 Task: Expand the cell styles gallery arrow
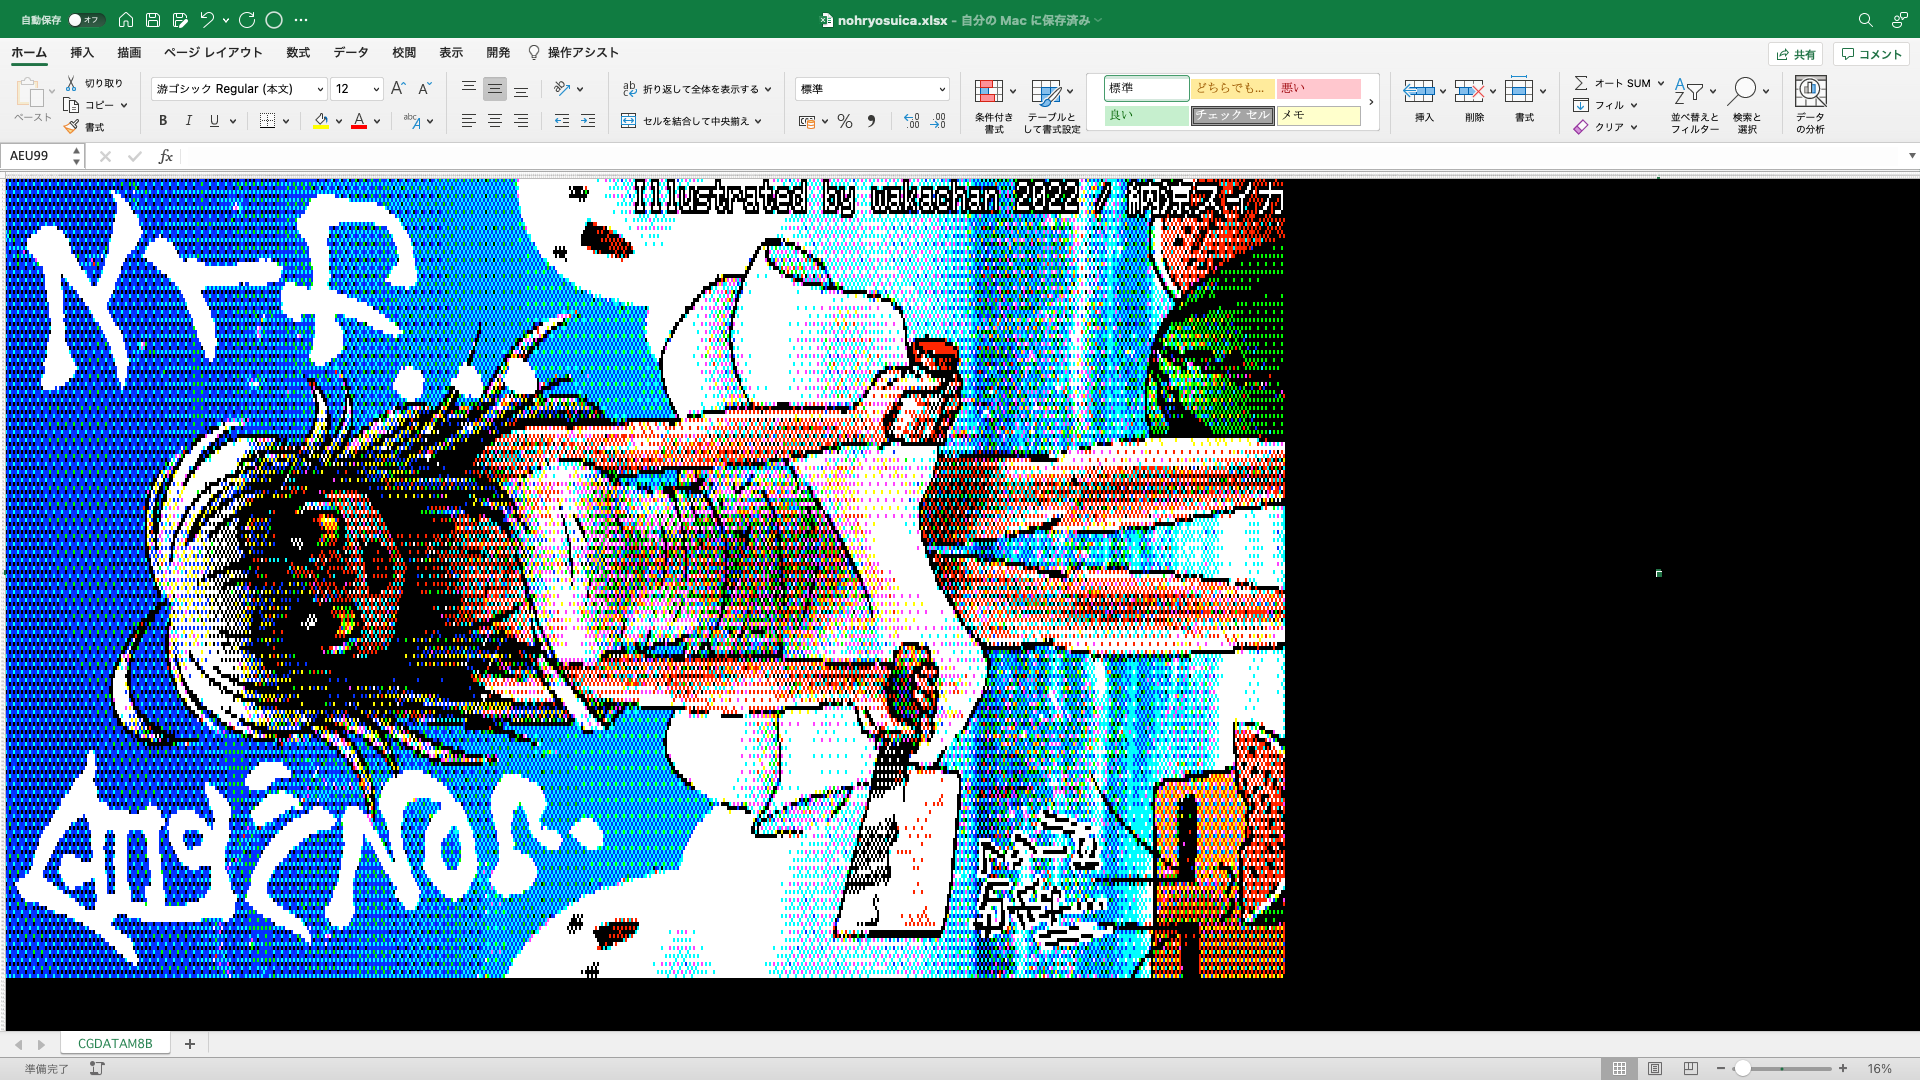tap(1371, 102)
